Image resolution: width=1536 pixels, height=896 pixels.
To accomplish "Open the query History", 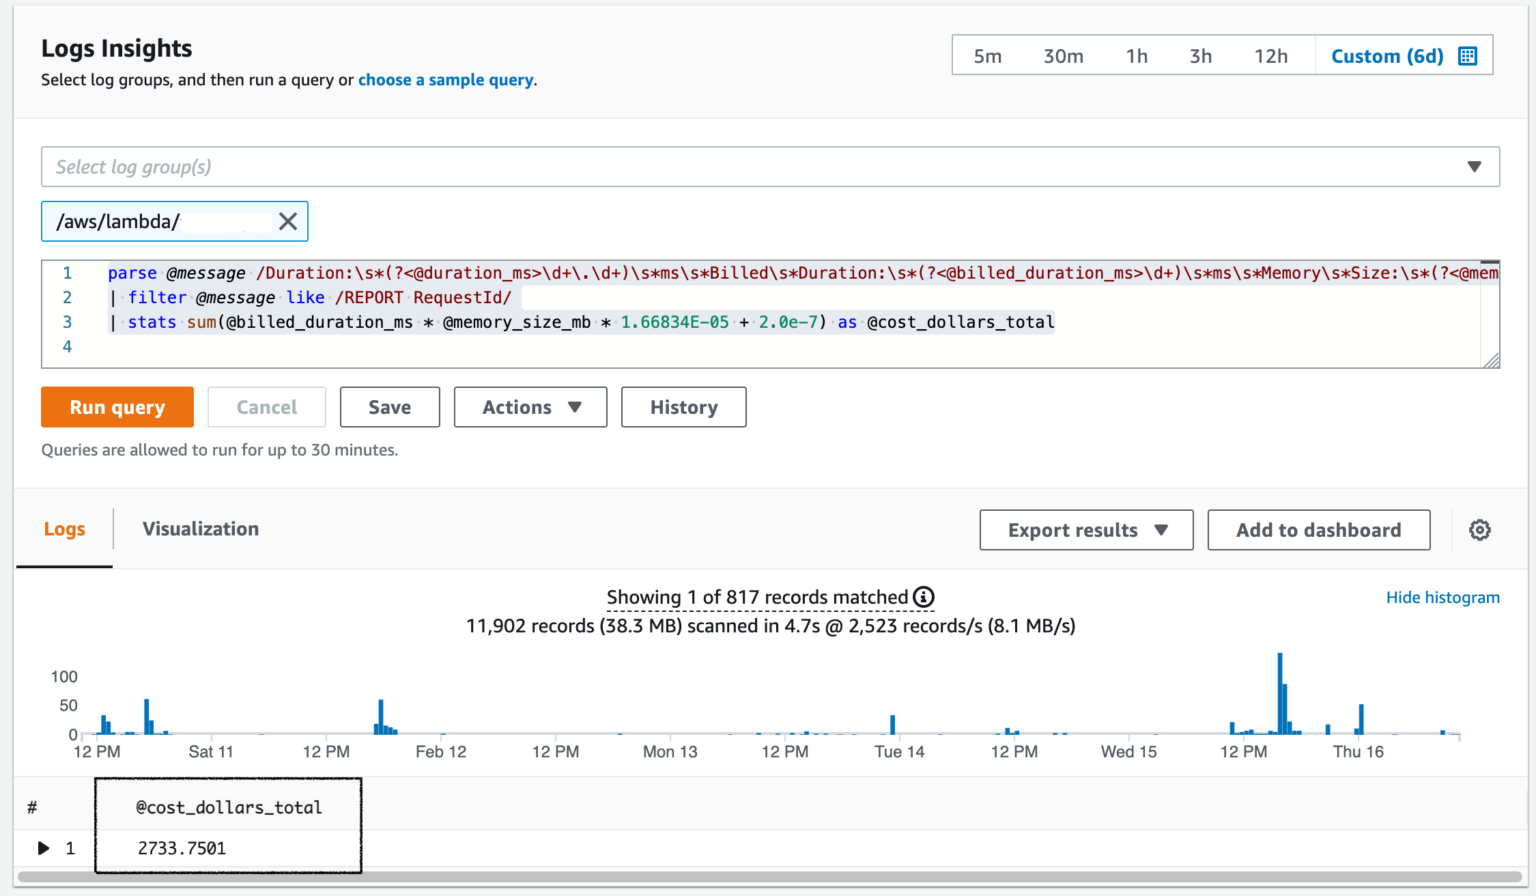I will point(683,407).
